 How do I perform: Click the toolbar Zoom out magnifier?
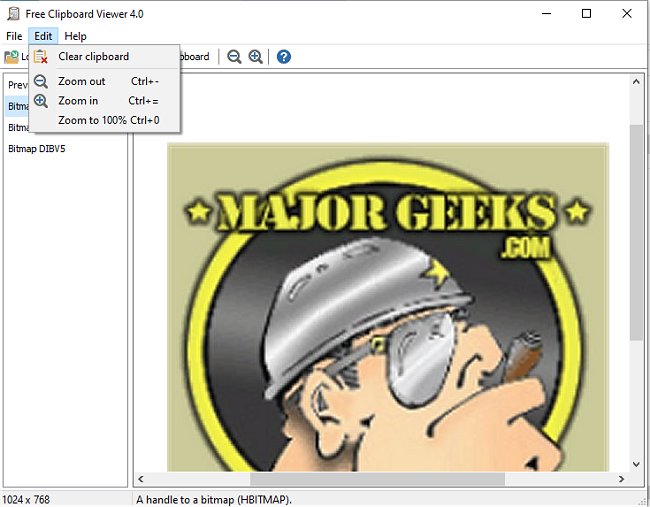(x=234, y=57)
